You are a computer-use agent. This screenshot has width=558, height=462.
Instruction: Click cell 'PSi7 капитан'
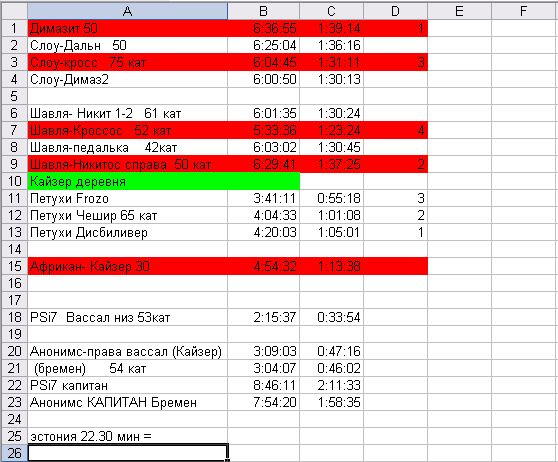[127, 385]
